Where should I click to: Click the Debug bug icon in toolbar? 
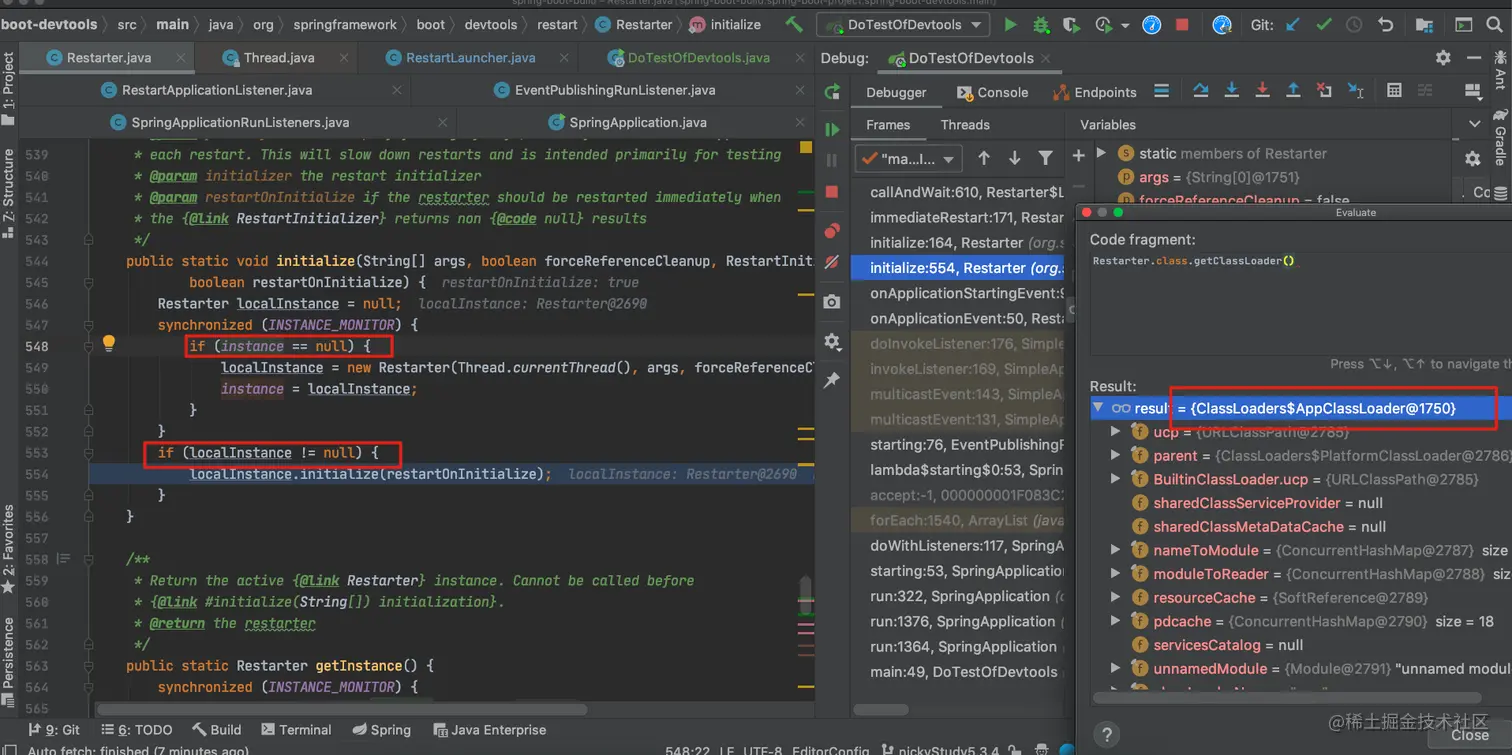[1041, 24]
